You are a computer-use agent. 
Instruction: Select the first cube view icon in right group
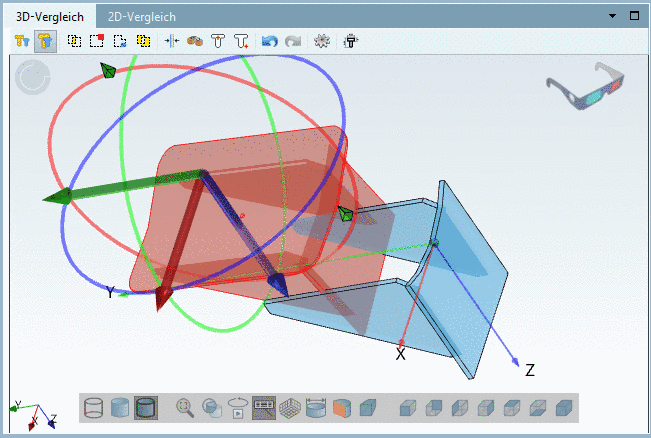pos(408,408)
